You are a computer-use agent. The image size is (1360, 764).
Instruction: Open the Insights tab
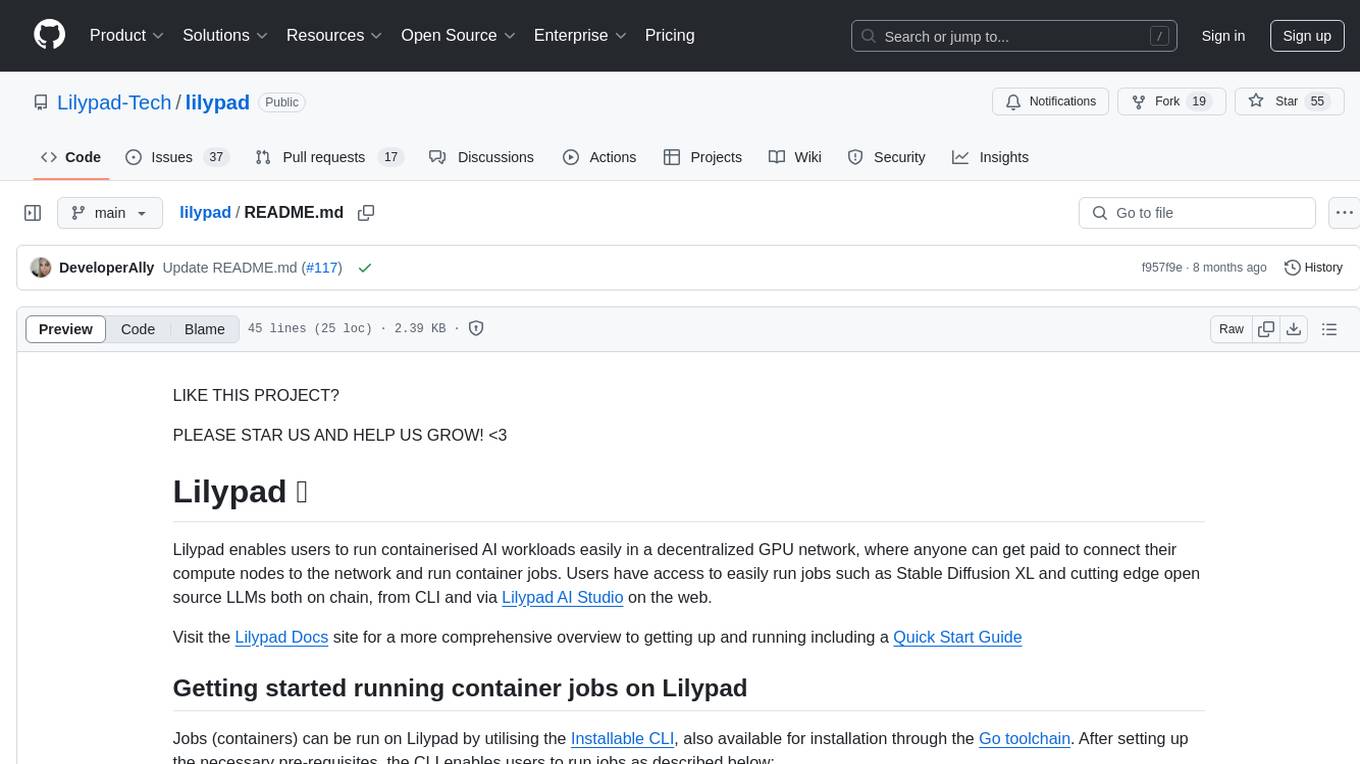point(990,157)
